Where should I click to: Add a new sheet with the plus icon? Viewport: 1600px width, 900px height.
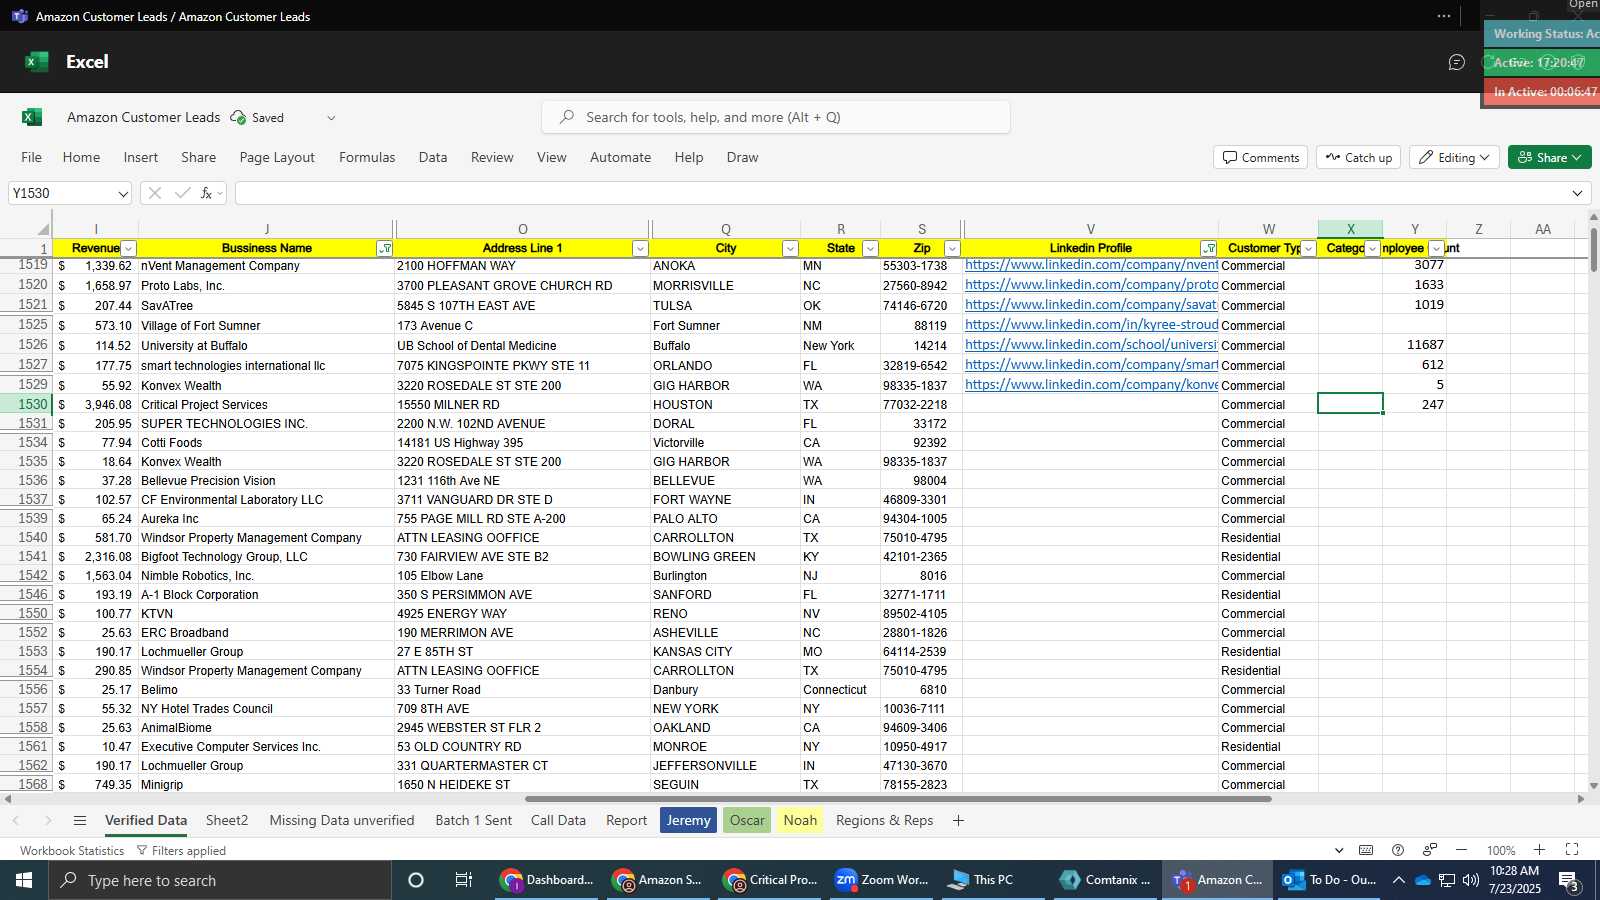pos(958,820)
